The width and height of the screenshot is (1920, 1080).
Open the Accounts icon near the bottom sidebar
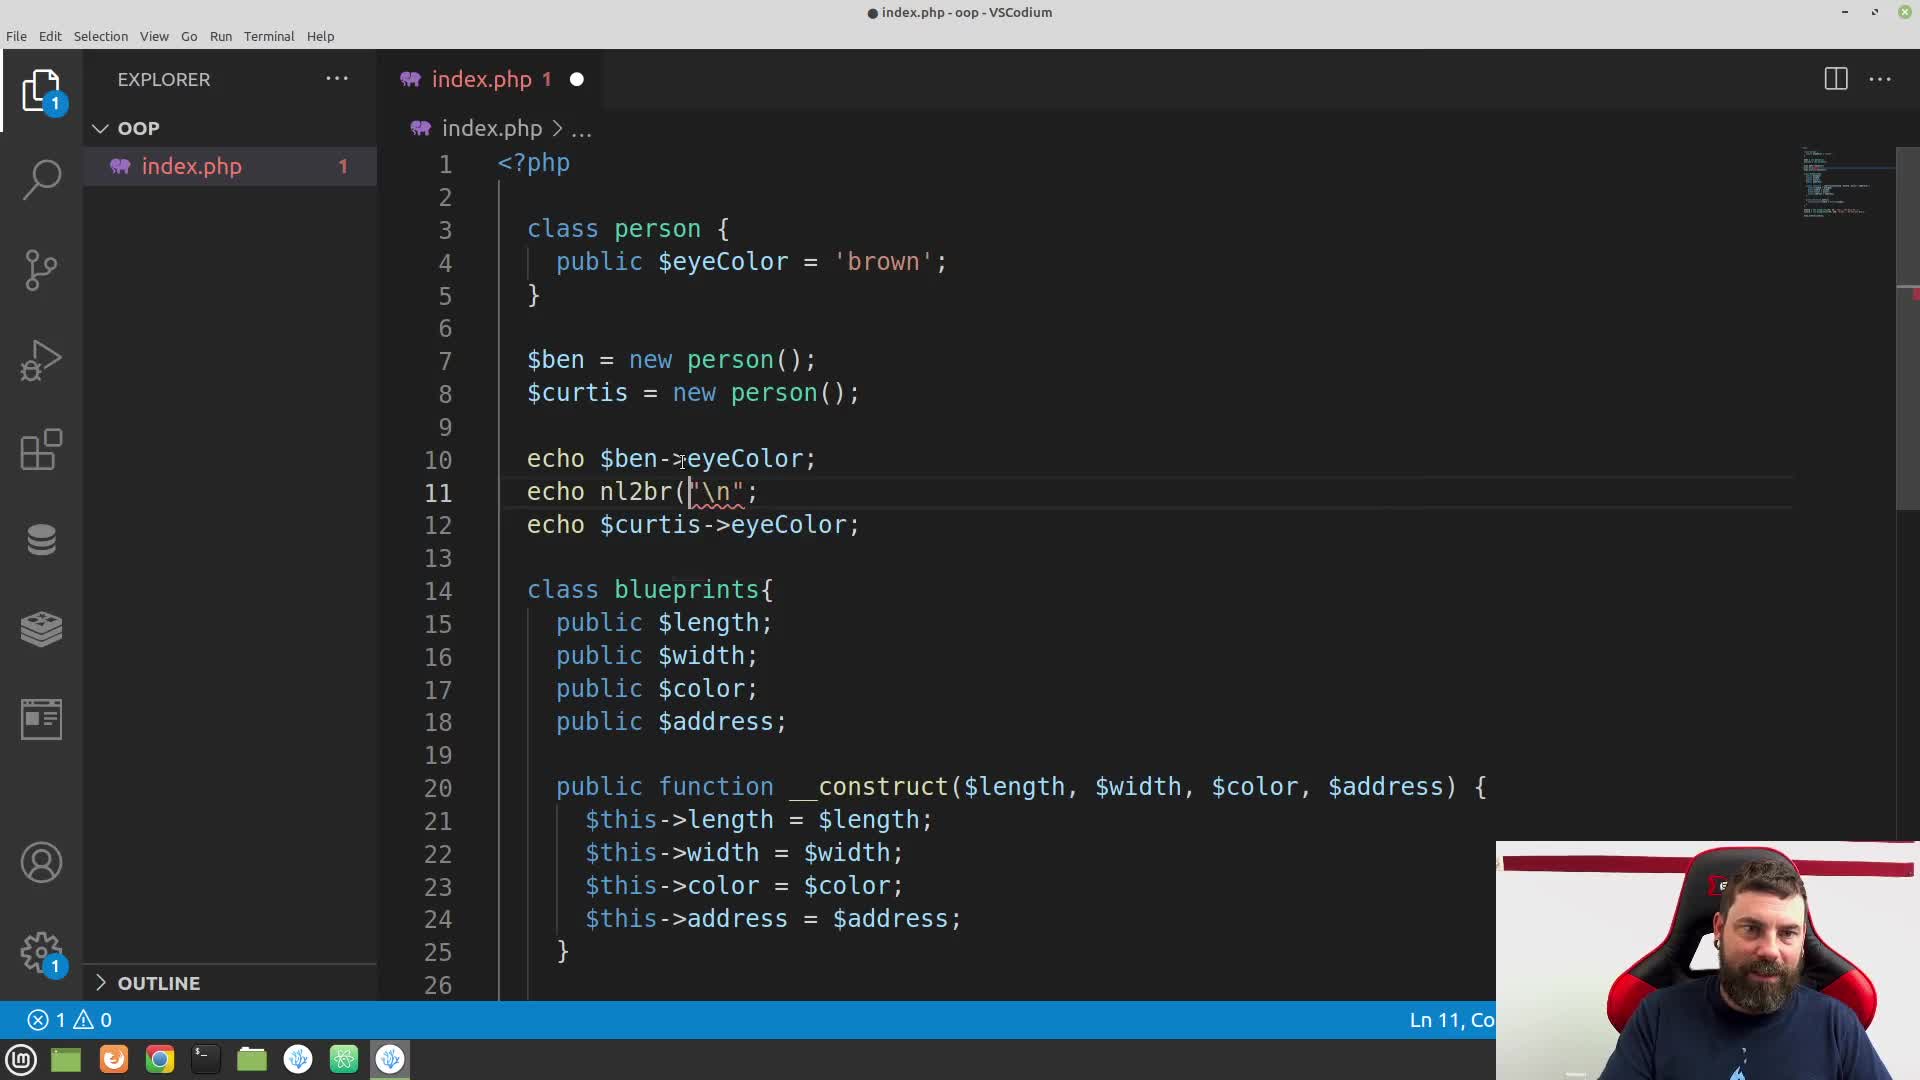(x=41, y=862)
